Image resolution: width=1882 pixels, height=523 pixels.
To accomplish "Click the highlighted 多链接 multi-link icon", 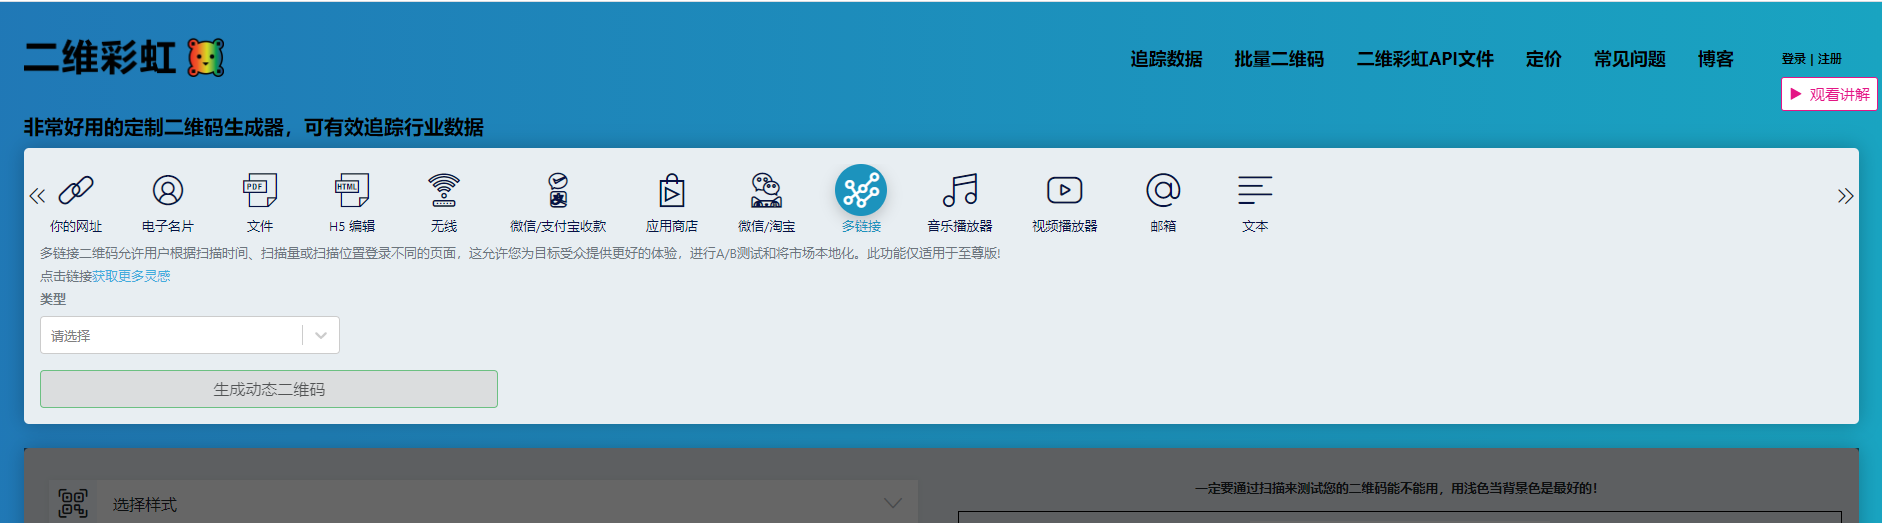I will 861,190.
